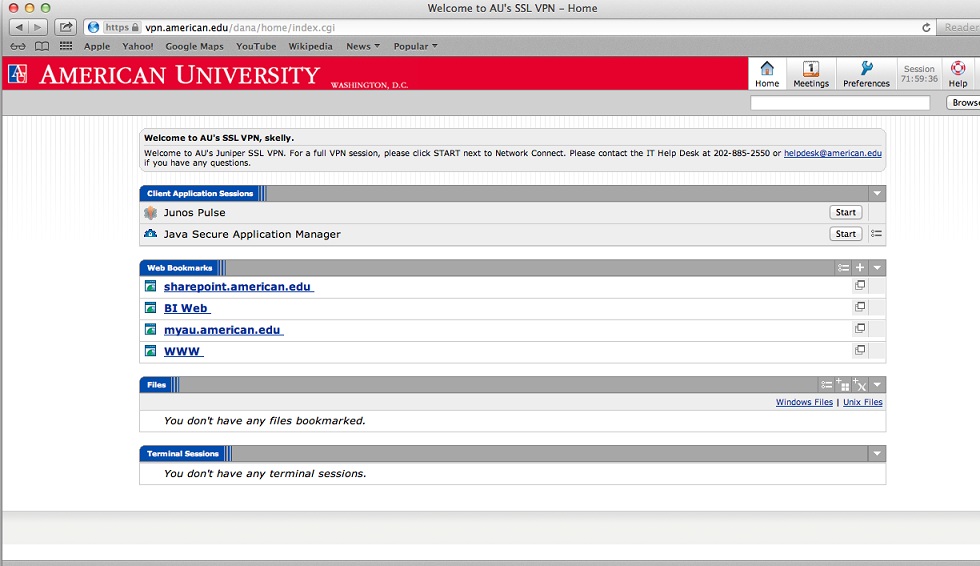Start Junos Pulse session
The image size is (980, 566).
(846, 212)
